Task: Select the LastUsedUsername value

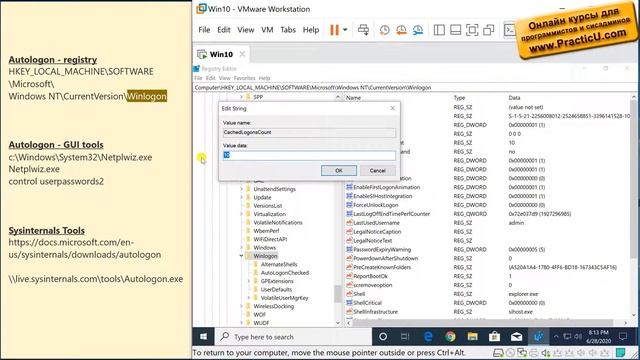Action: [376, 223]
